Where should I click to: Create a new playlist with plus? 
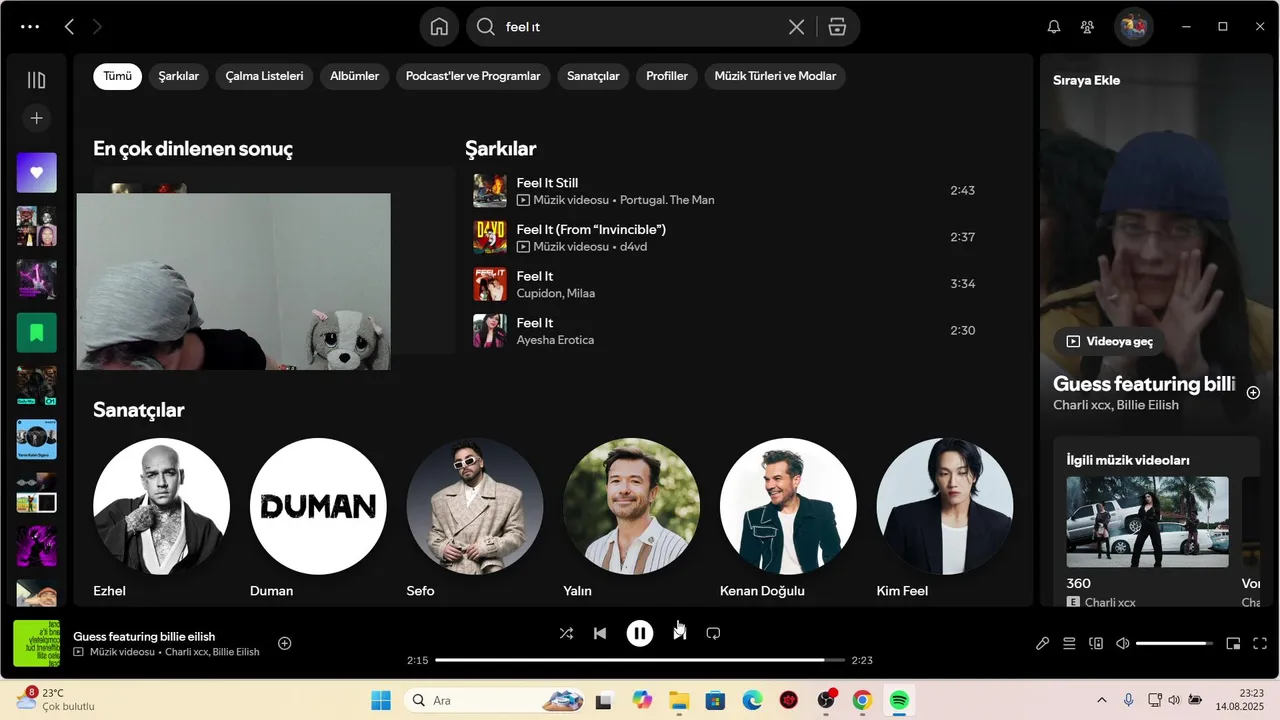point(36,118)
